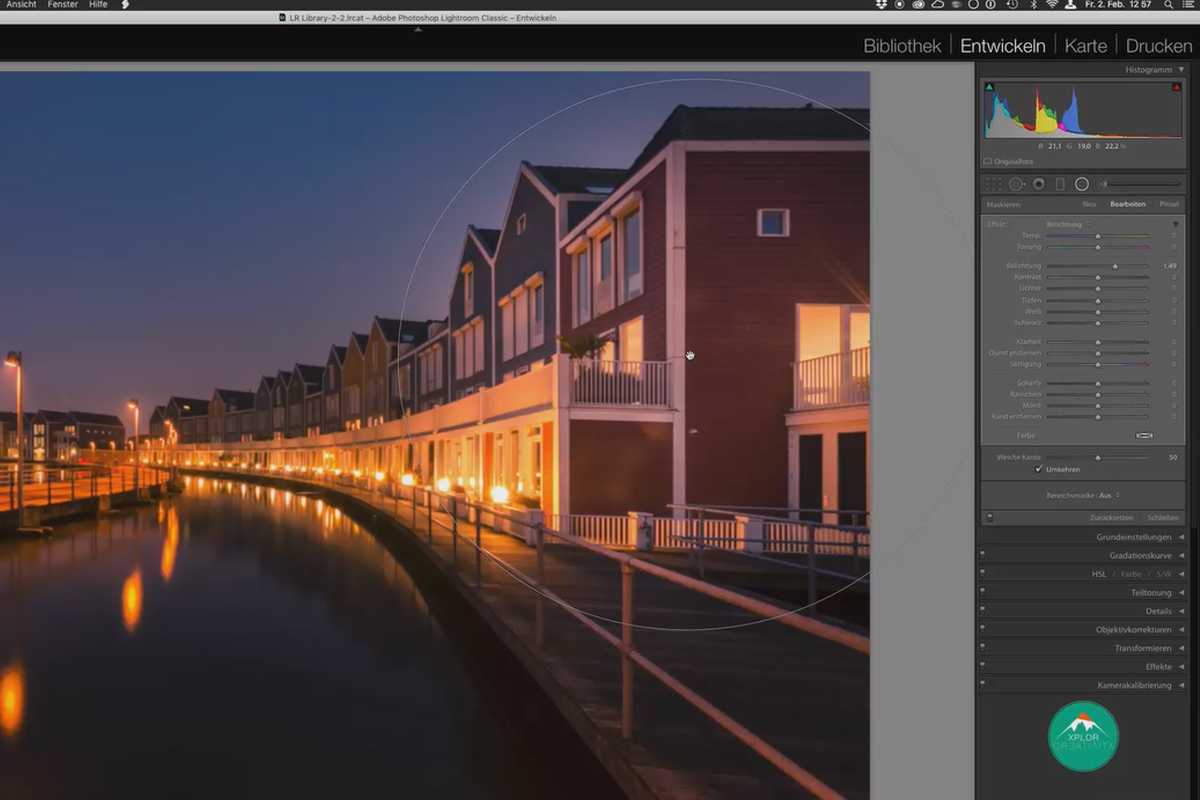The width and height of the screenshot is (1200, 800).
Task: Select Farbe tab in HSL panel
Action: 1131,574
